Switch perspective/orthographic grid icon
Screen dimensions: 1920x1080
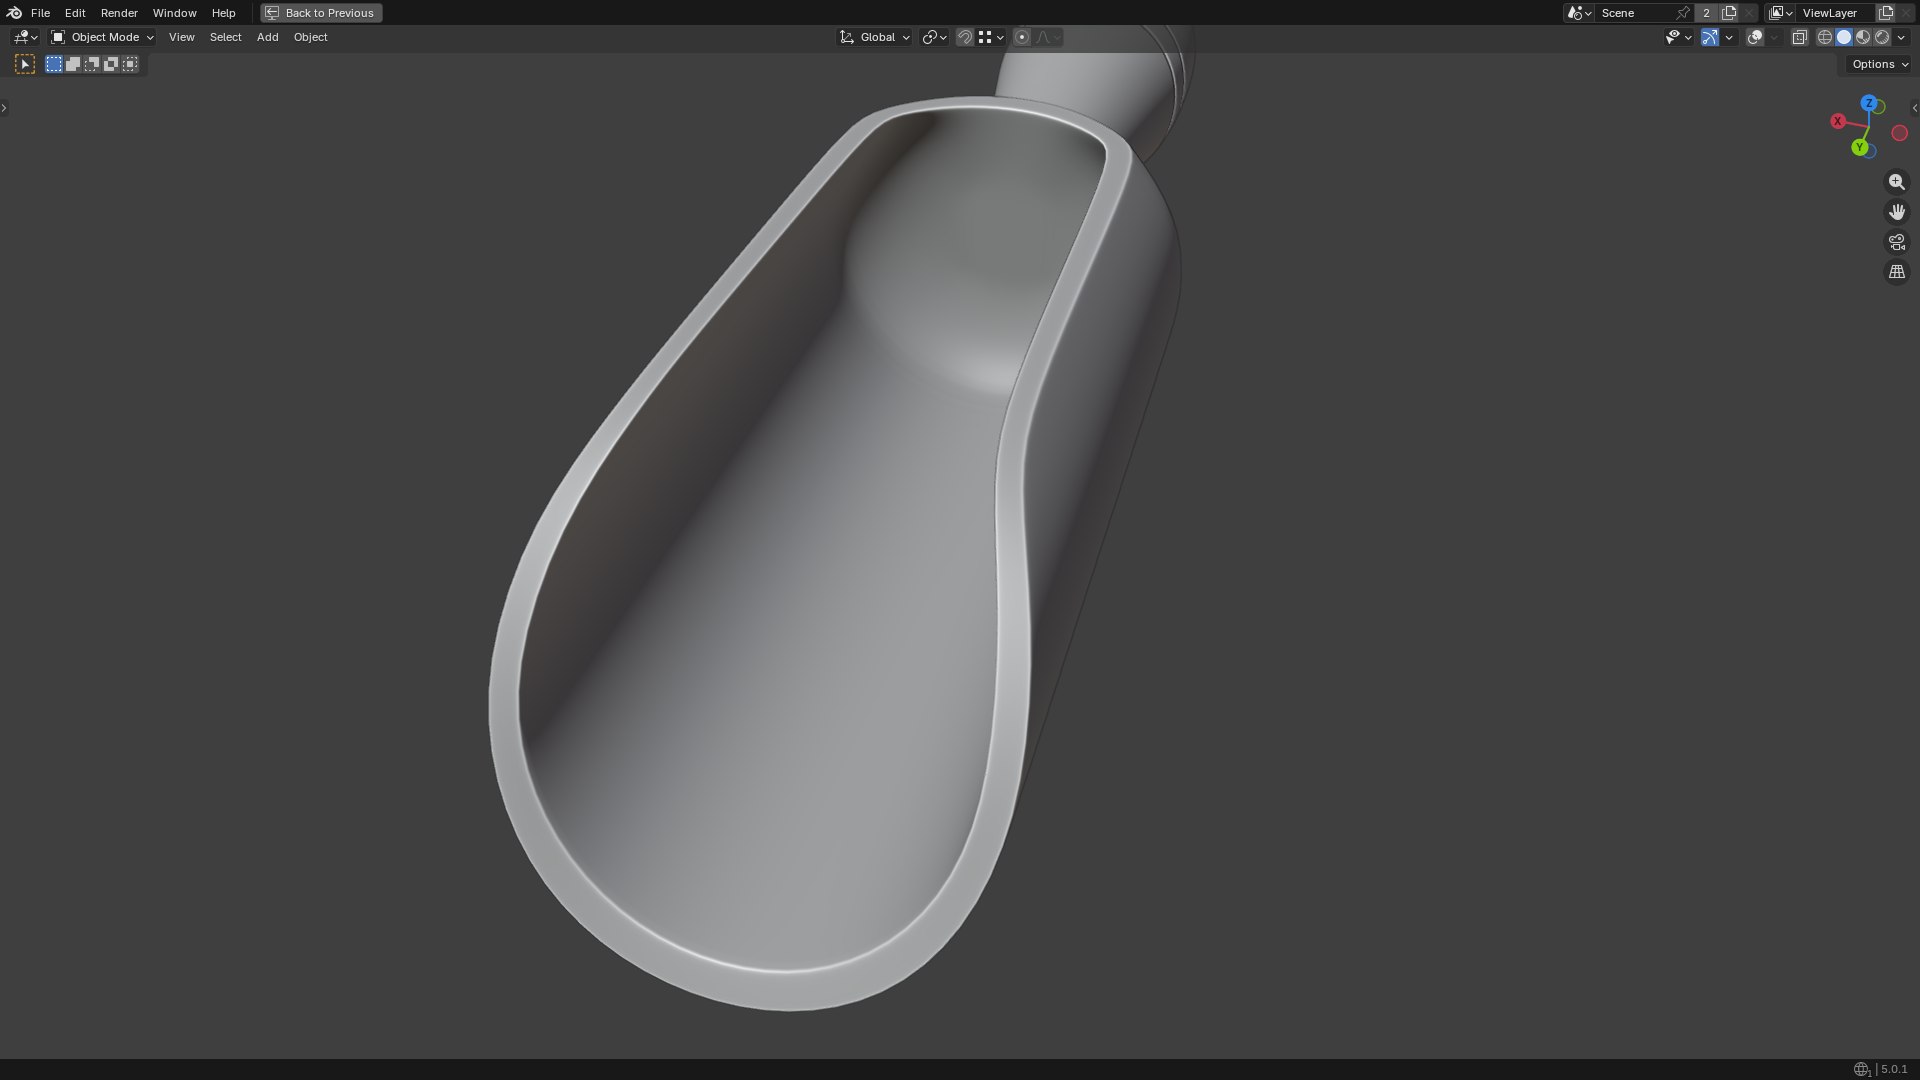[1896, 272]
